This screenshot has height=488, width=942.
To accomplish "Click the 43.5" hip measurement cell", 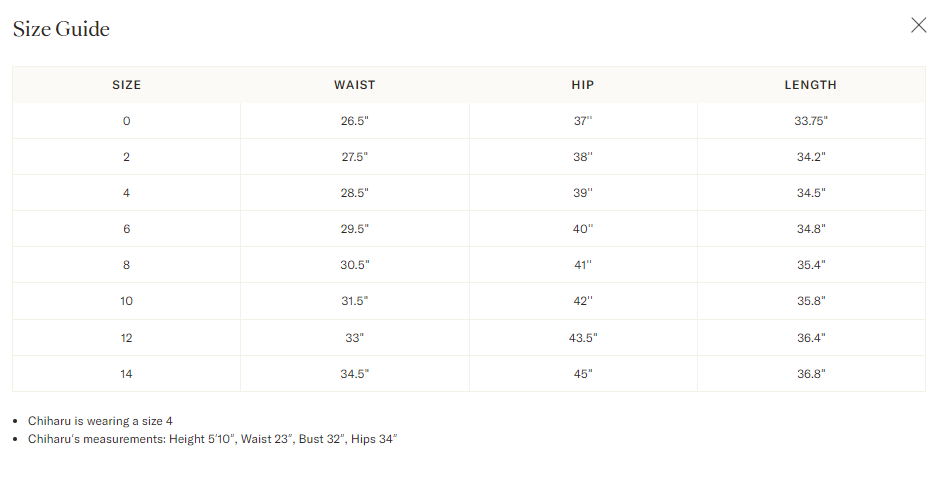I will click(582, 338).
